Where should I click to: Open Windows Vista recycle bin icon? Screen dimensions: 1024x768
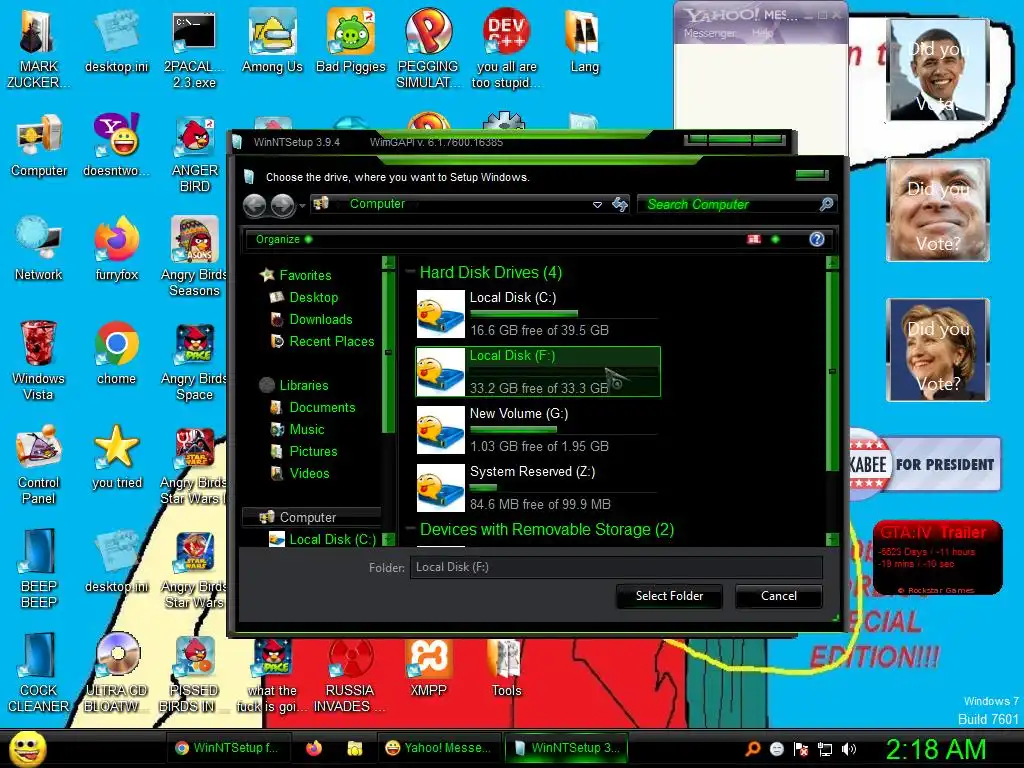38,360
